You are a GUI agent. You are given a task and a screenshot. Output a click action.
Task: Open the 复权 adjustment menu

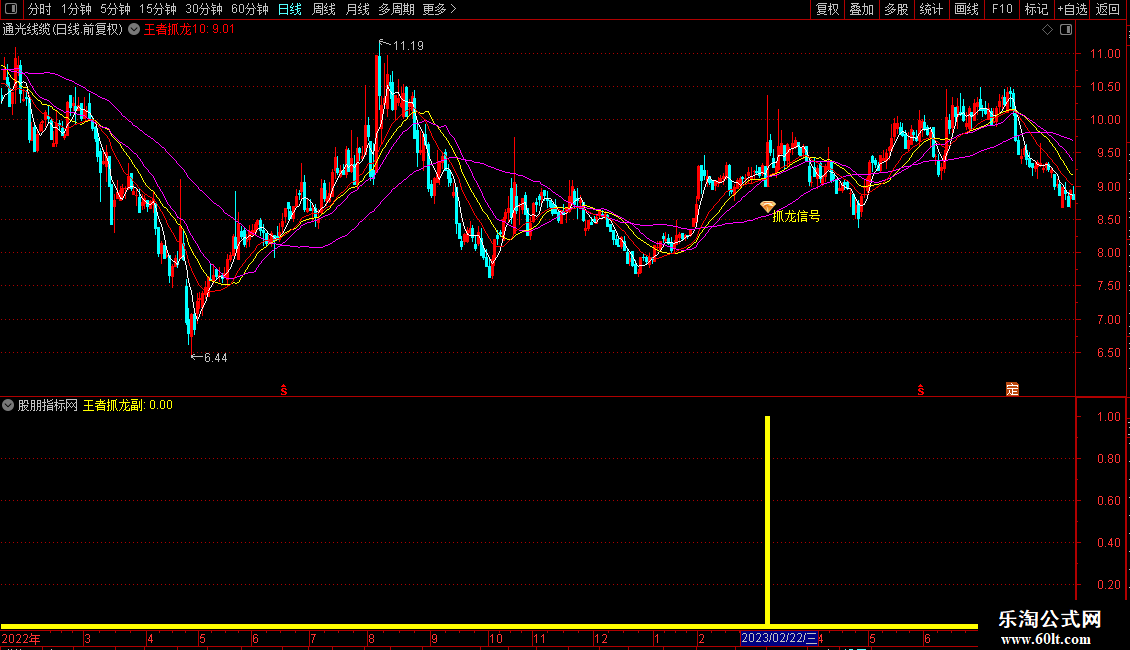(x=827, y=9)
